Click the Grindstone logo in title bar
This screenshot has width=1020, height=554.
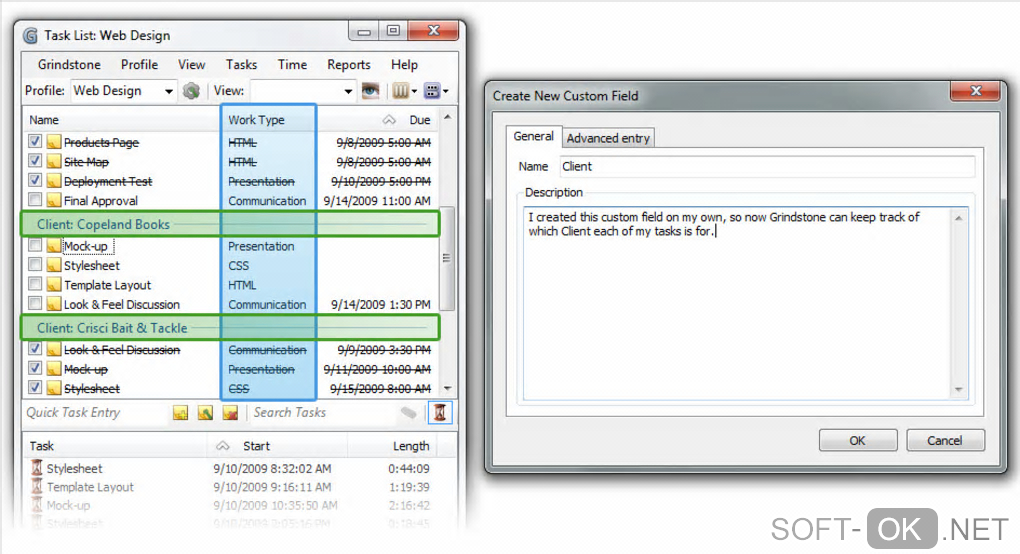[30, 35]
